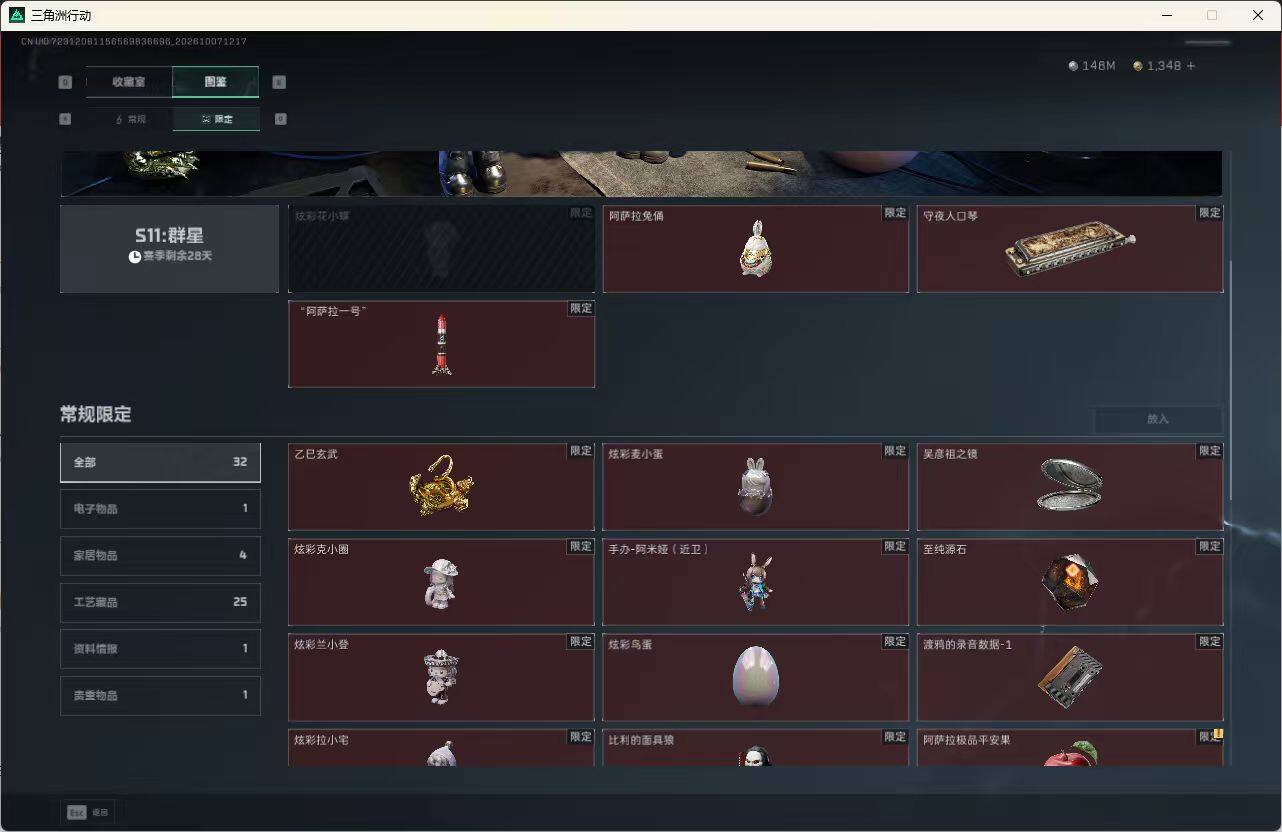Filter by 电子物品 category
The width and height of the screenshot is (1282, 832).
pos(160,508)
